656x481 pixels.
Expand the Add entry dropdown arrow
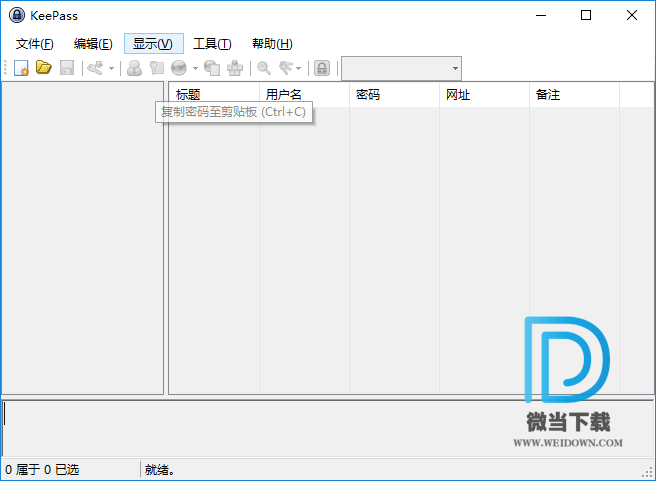[x=111, y=68]
